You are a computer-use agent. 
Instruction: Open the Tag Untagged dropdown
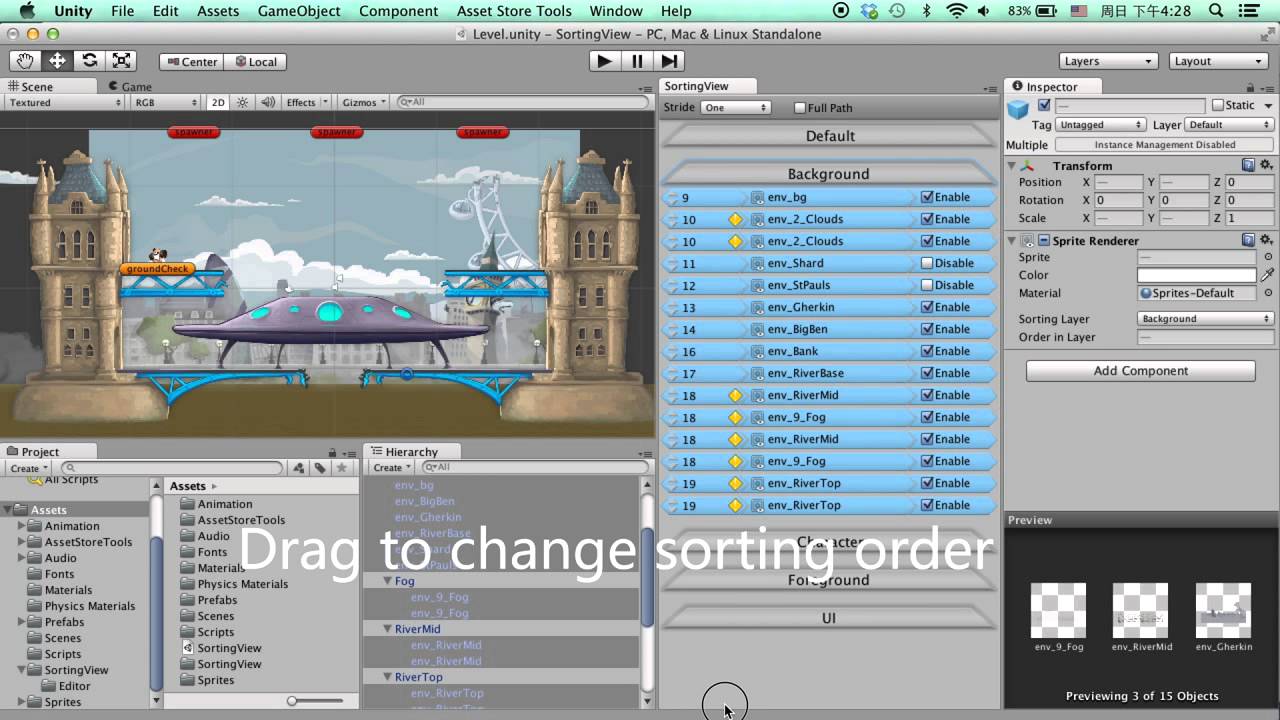1100,125
